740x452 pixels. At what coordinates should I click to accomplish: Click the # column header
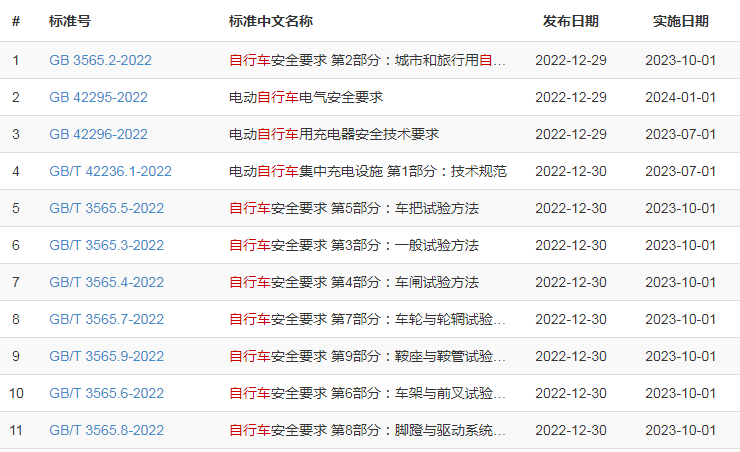click(x=16, y=21)
